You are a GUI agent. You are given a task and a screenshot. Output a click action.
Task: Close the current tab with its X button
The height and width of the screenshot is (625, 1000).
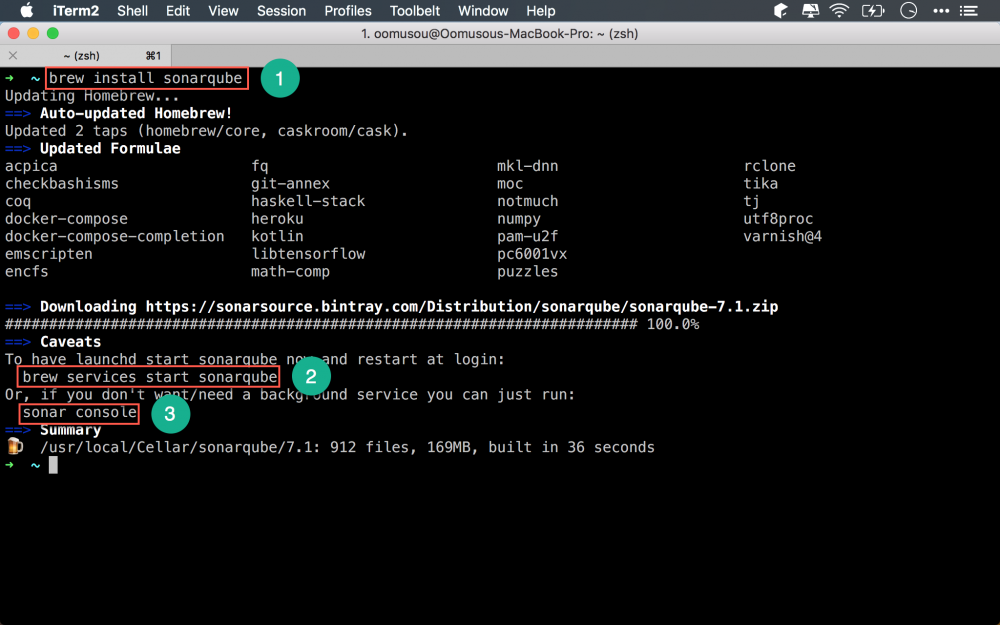pyautogui.click(x=12, y=55)
